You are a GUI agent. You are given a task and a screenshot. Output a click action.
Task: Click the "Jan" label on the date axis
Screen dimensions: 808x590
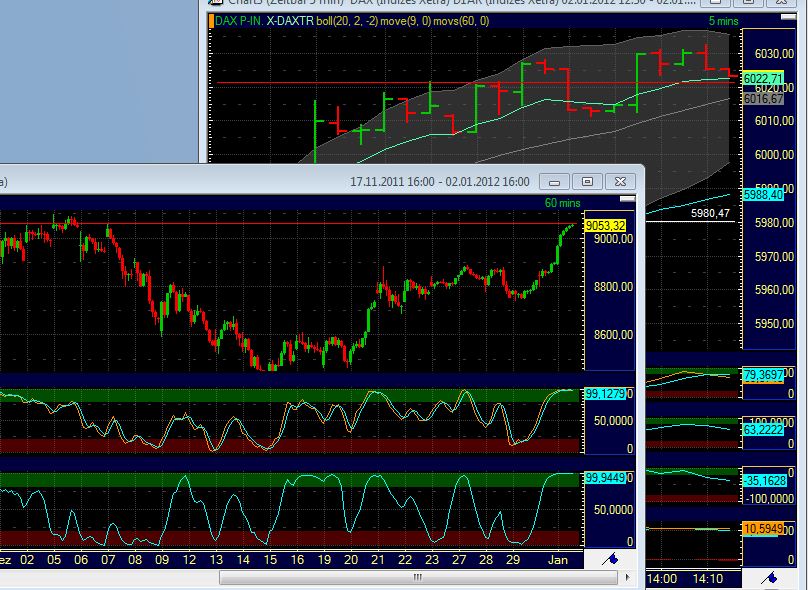tap(557, 560)
